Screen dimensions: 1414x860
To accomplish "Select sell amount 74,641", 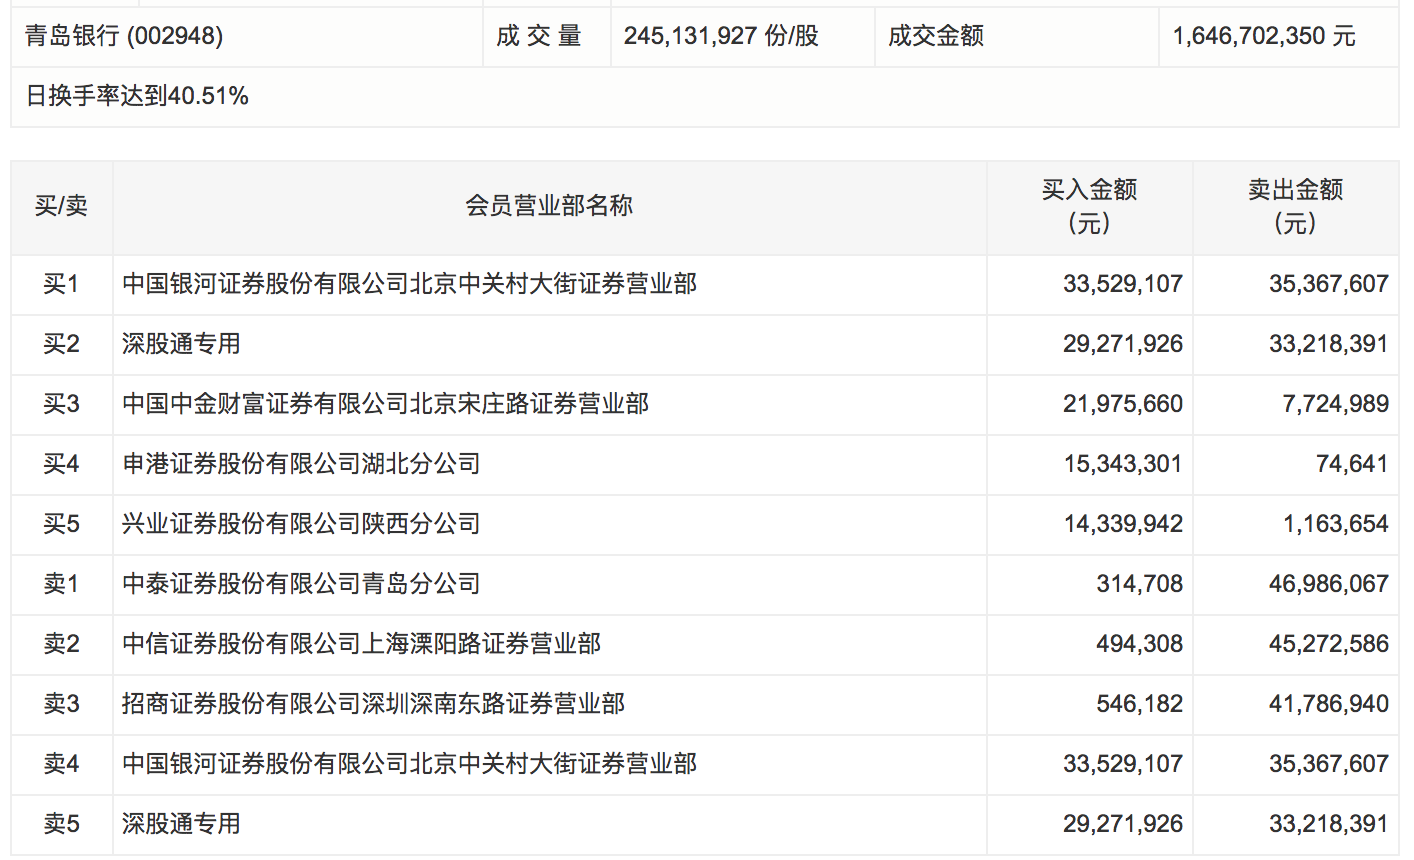I will (x=1353, y=464).
